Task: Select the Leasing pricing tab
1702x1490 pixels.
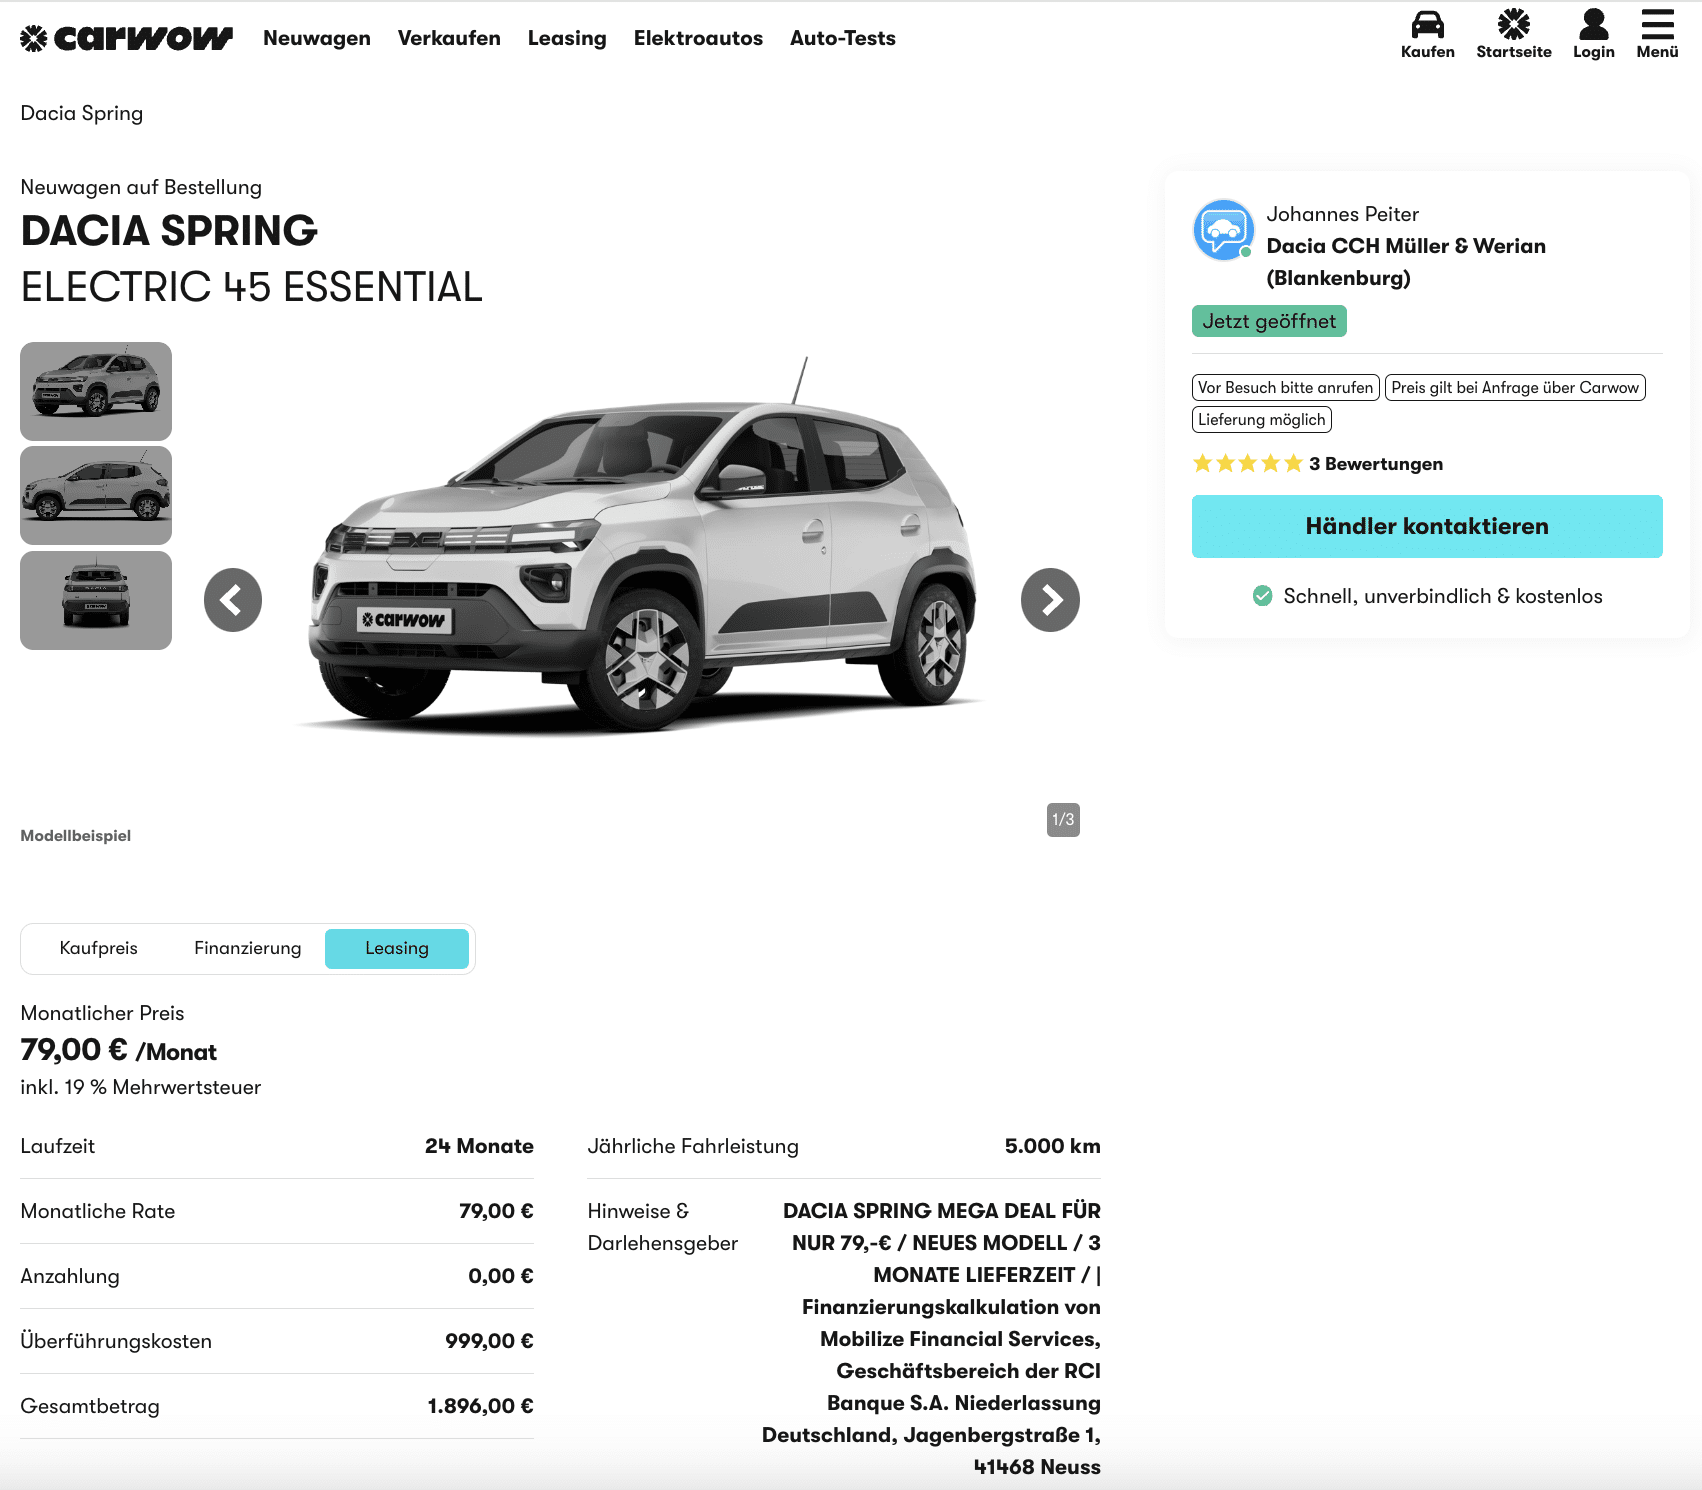Action: click(x=397, y=948)
